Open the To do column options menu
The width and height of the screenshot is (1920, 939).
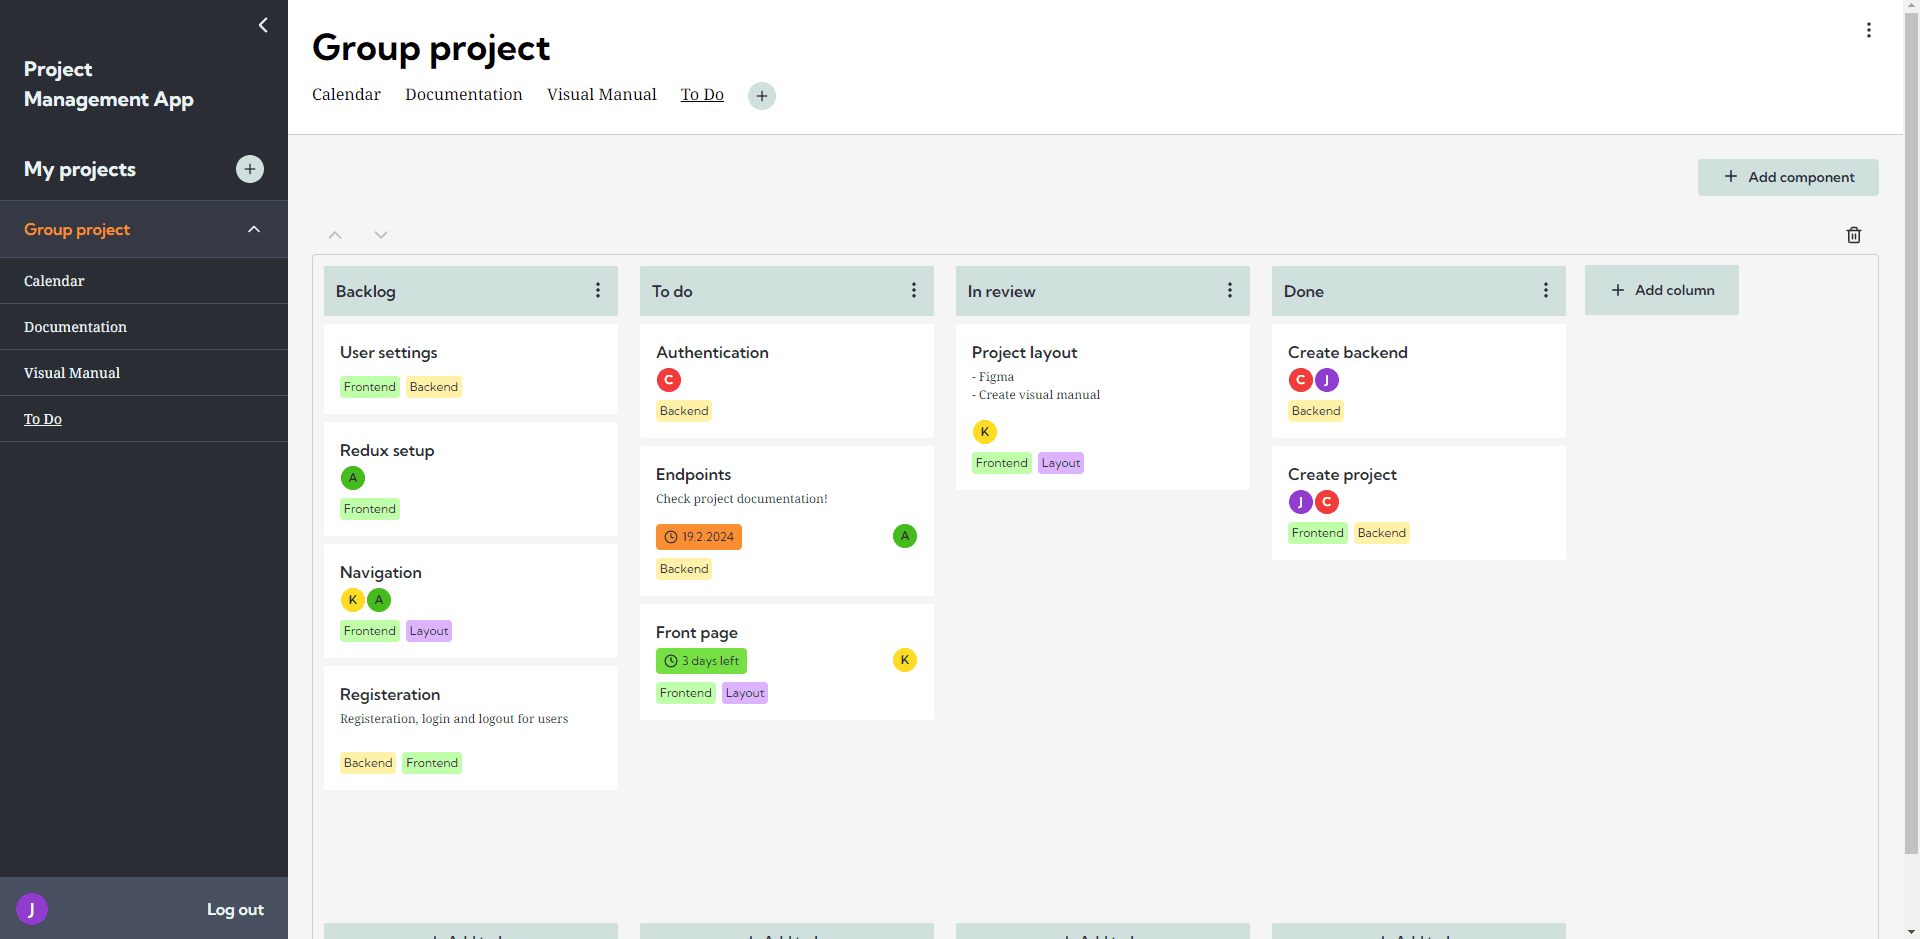click(x=913, y=290)
